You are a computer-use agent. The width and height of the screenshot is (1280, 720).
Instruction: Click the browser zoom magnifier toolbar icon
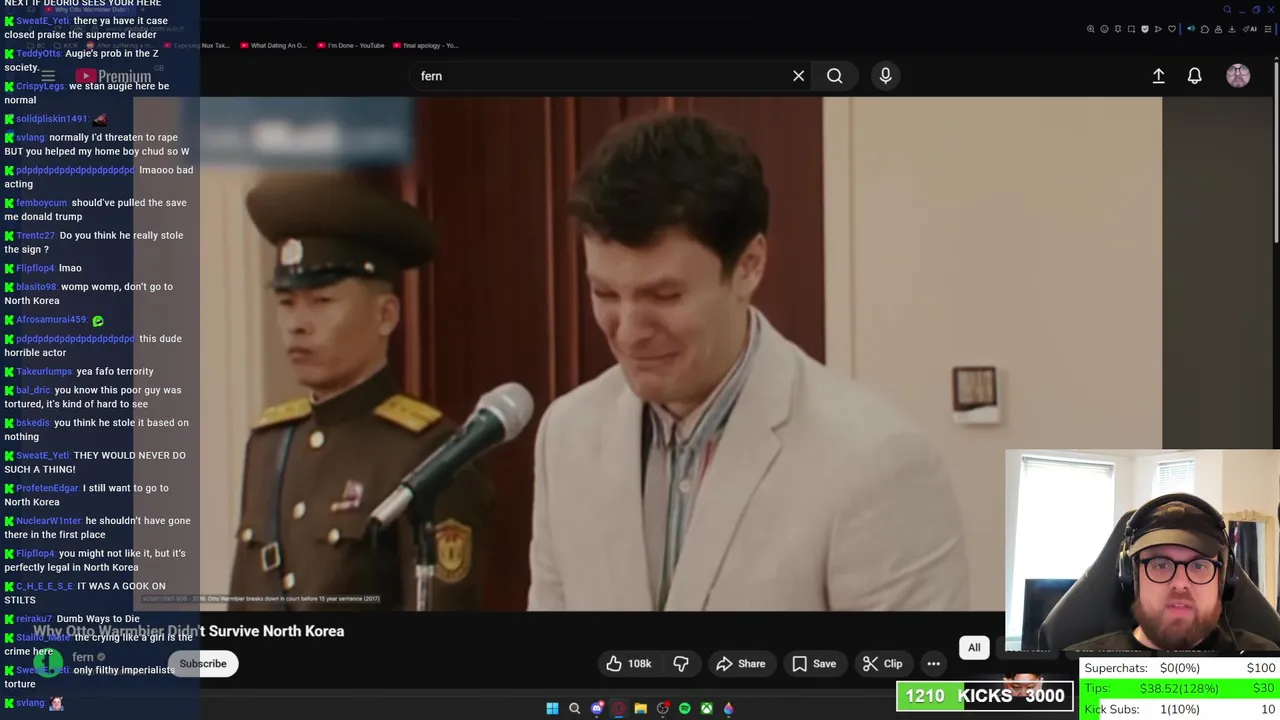click(1091, 29)
